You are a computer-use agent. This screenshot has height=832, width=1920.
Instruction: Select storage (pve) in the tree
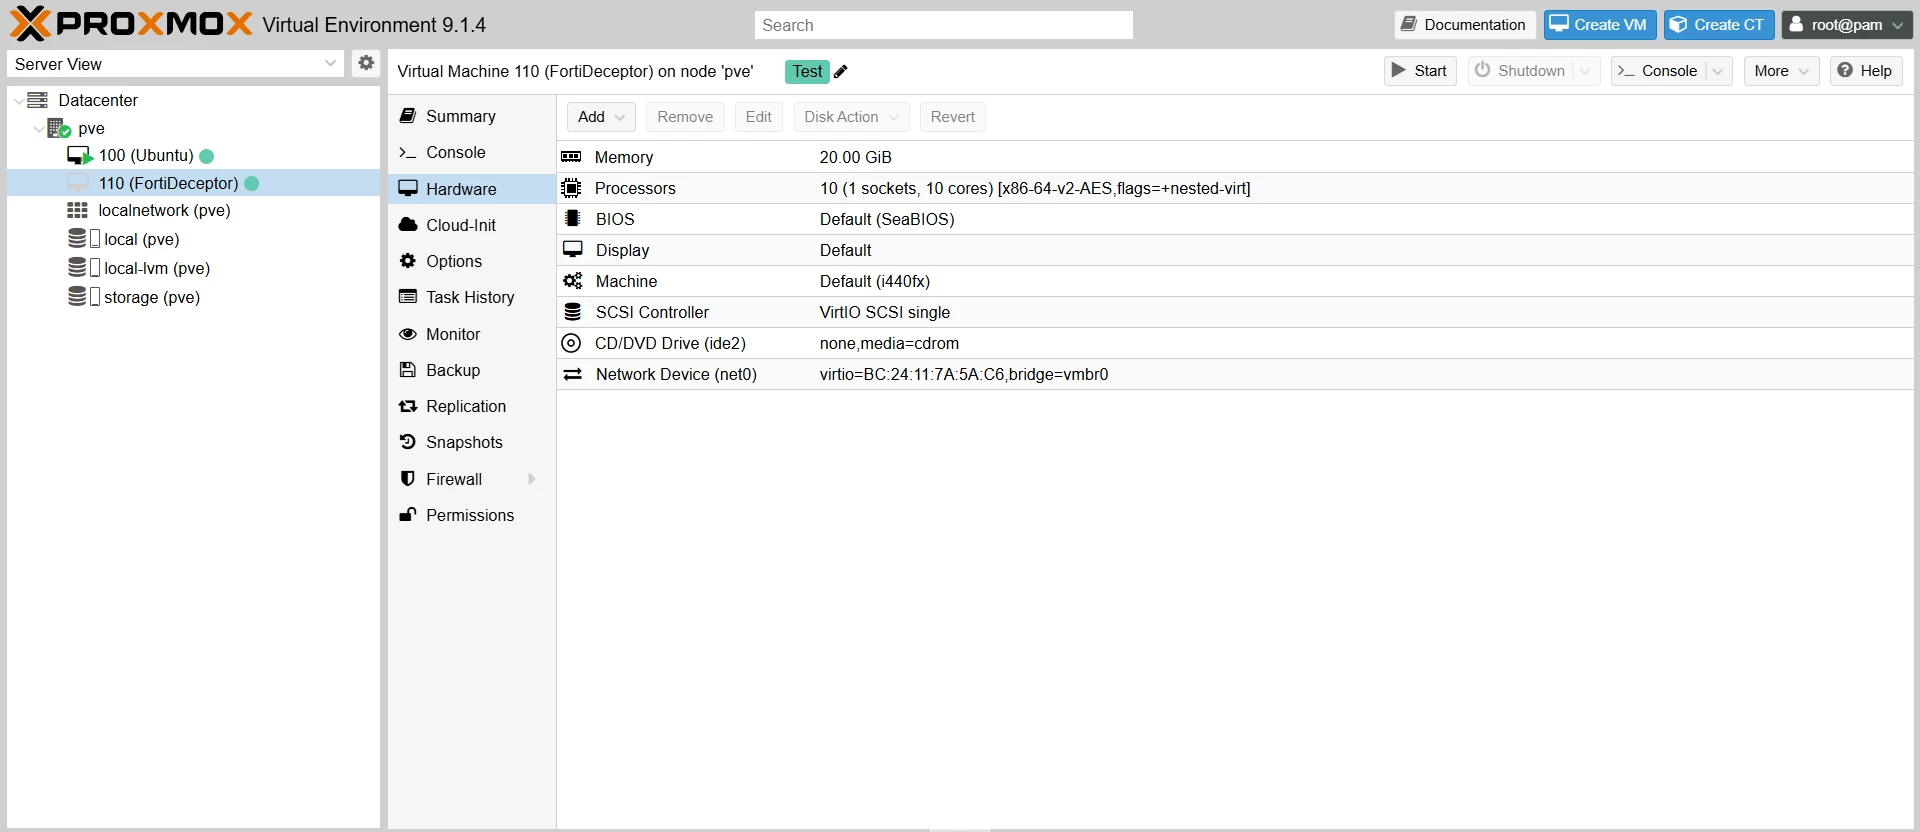194,297
